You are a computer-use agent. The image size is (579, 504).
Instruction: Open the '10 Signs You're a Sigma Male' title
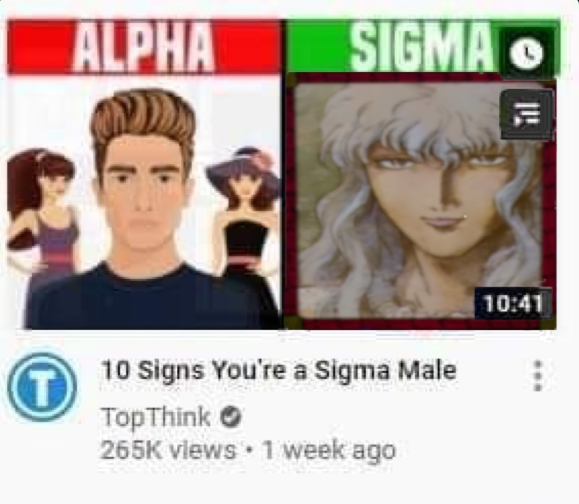point(279,370)
